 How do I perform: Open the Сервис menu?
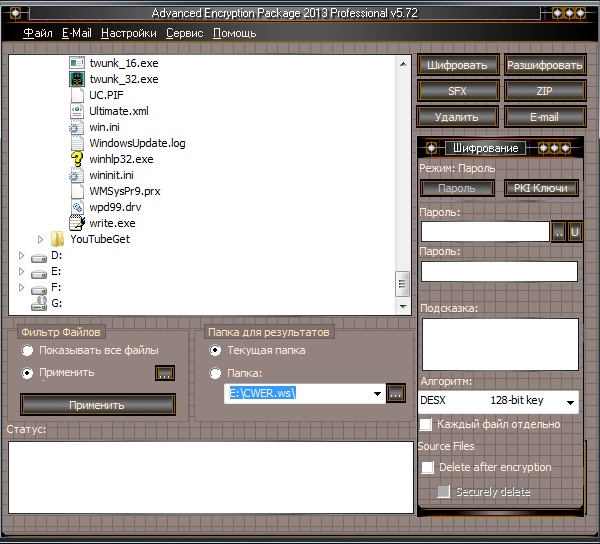(184, 33)
